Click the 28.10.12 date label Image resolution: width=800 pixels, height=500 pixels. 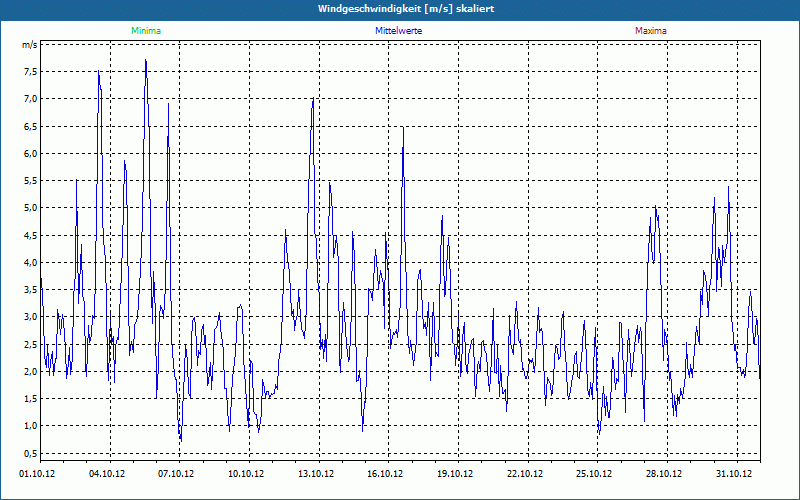pyautogui.click(x=664, y=474)
